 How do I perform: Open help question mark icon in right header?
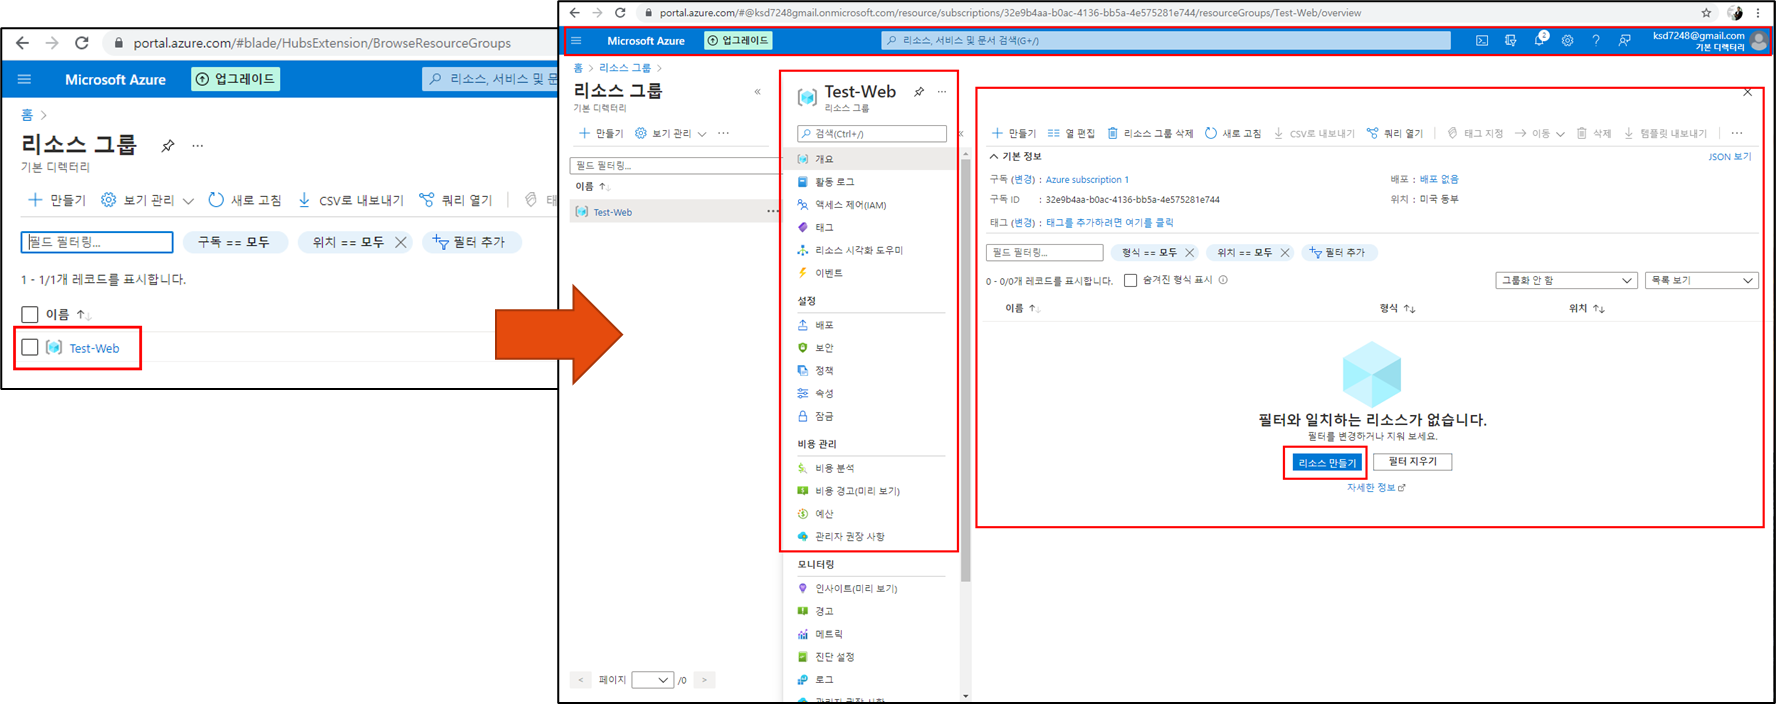coord(1596,41)
